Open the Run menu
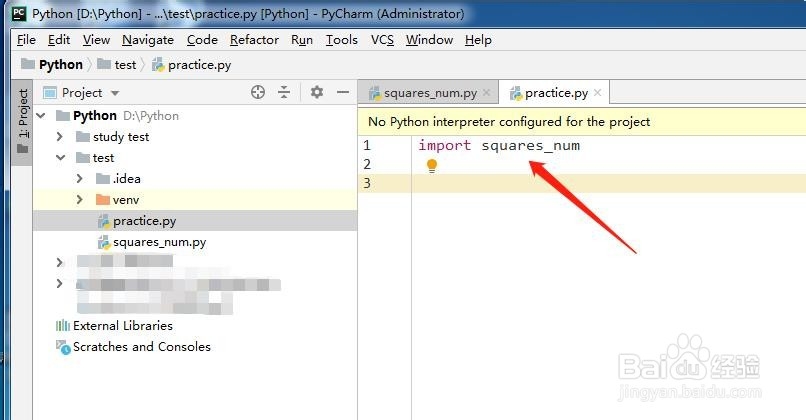This screenshot has width=806, height=420. (302, 40)
